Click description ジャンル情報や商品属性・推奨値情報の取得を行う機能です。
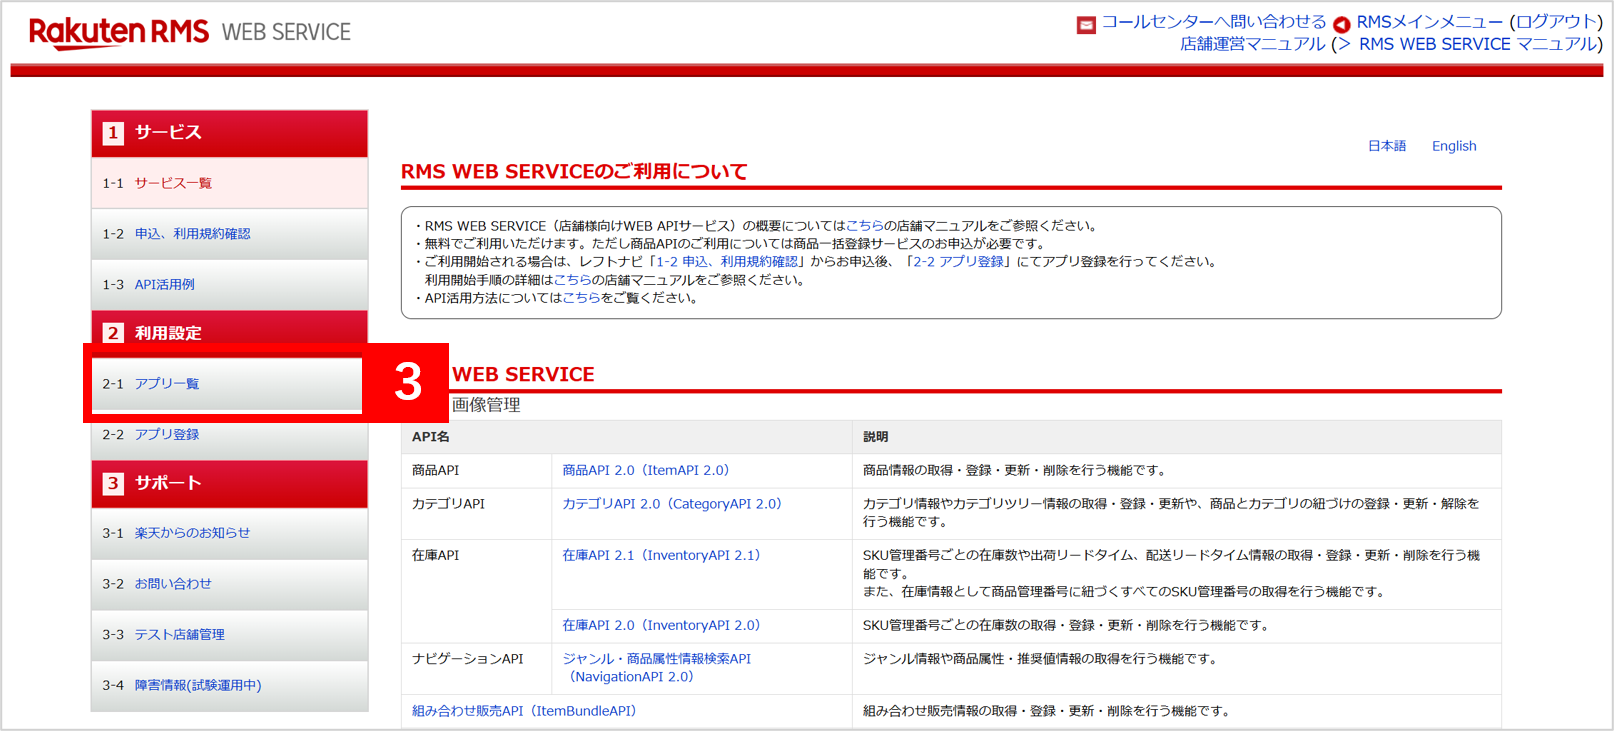Viewport: 1614px width, 731px height. 1040,659
